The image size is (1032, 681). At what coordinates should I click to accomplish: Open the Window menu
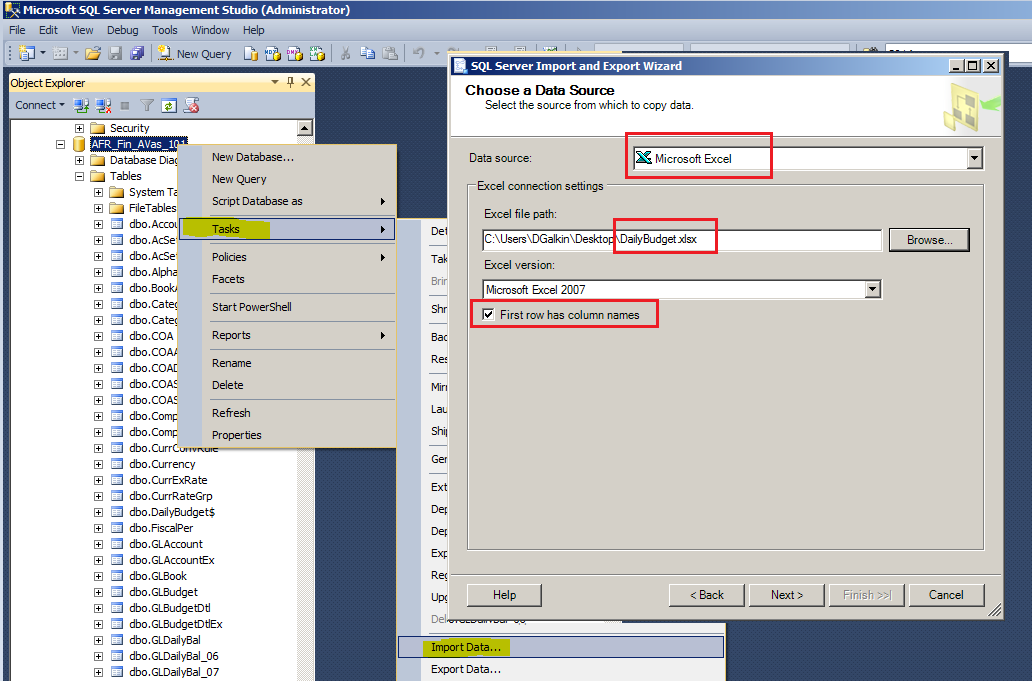pos(210,30)
